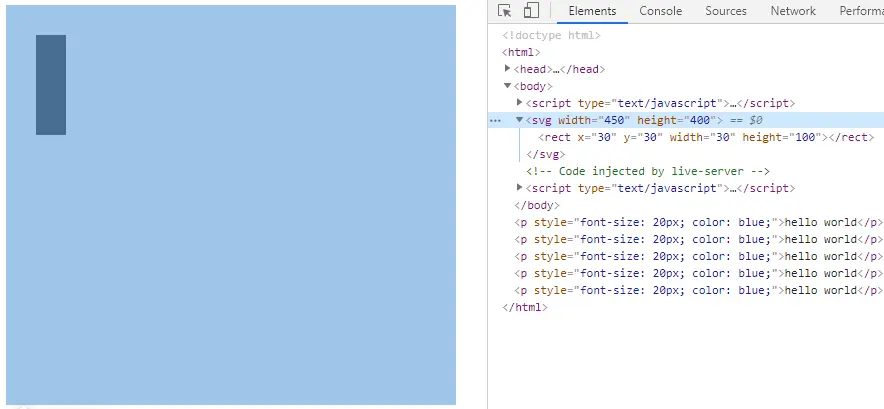
Task: Select the closing html tag
Action: (524, 307)
